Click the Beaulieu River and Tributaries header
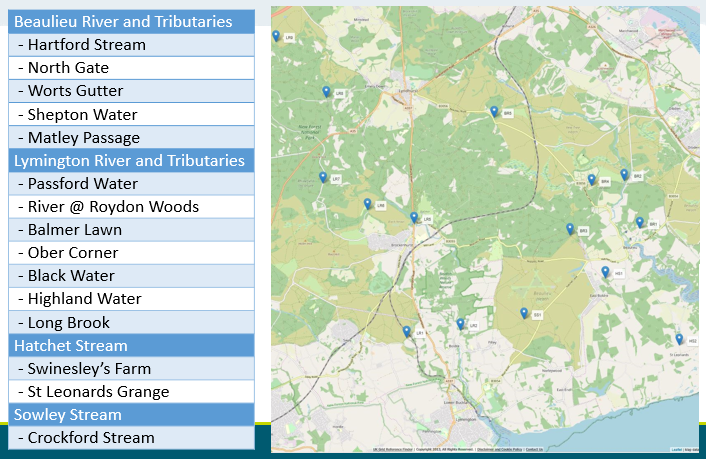706x459 pixels. [133, 21]
